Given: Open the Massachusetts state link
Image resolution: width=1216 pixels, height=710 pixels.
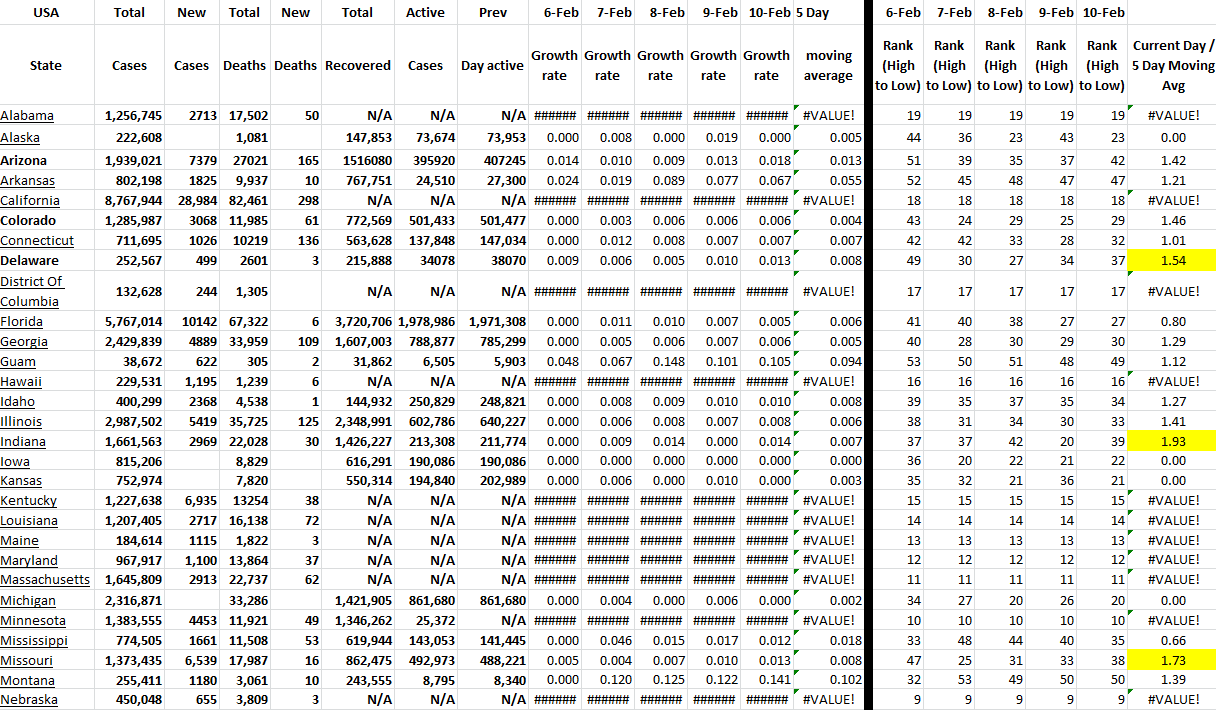Looking at the screenshot, I should click(x=45, y=580).
